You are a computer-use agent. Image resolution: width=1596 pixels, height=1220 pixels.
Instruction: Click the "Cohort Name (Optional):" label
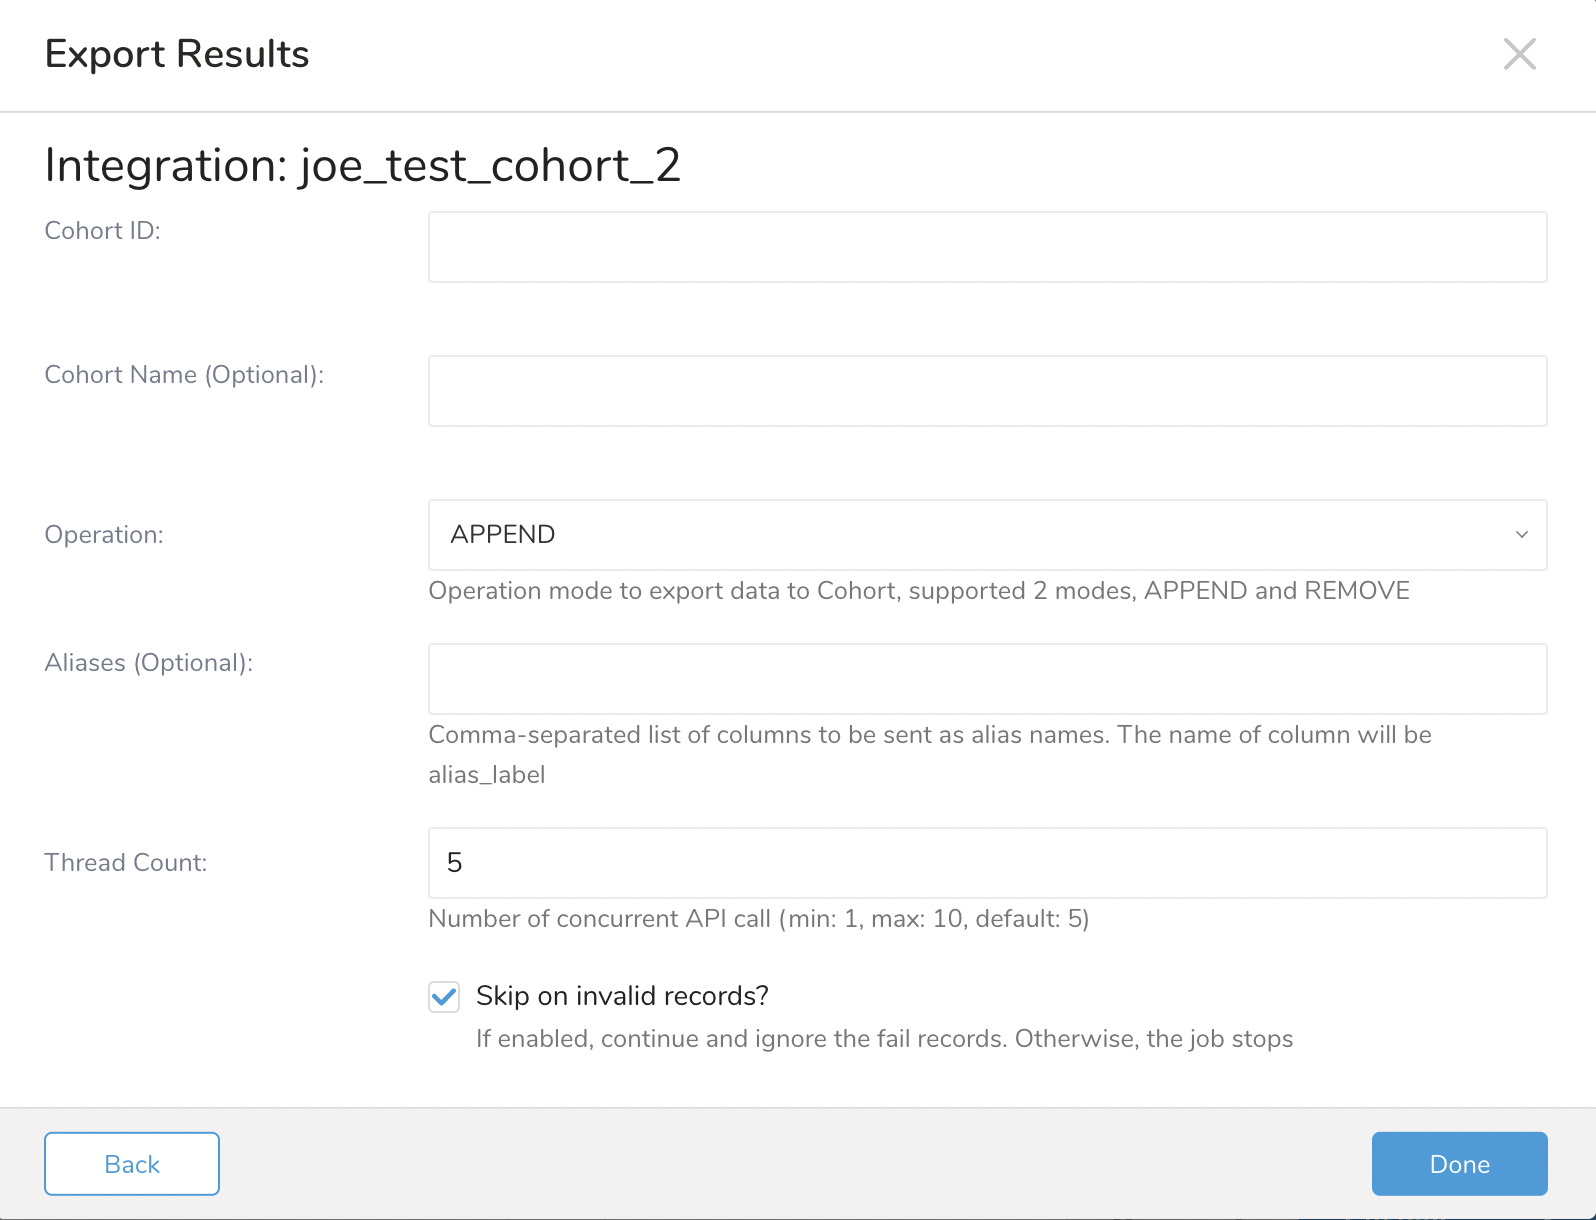click(185, 375)
